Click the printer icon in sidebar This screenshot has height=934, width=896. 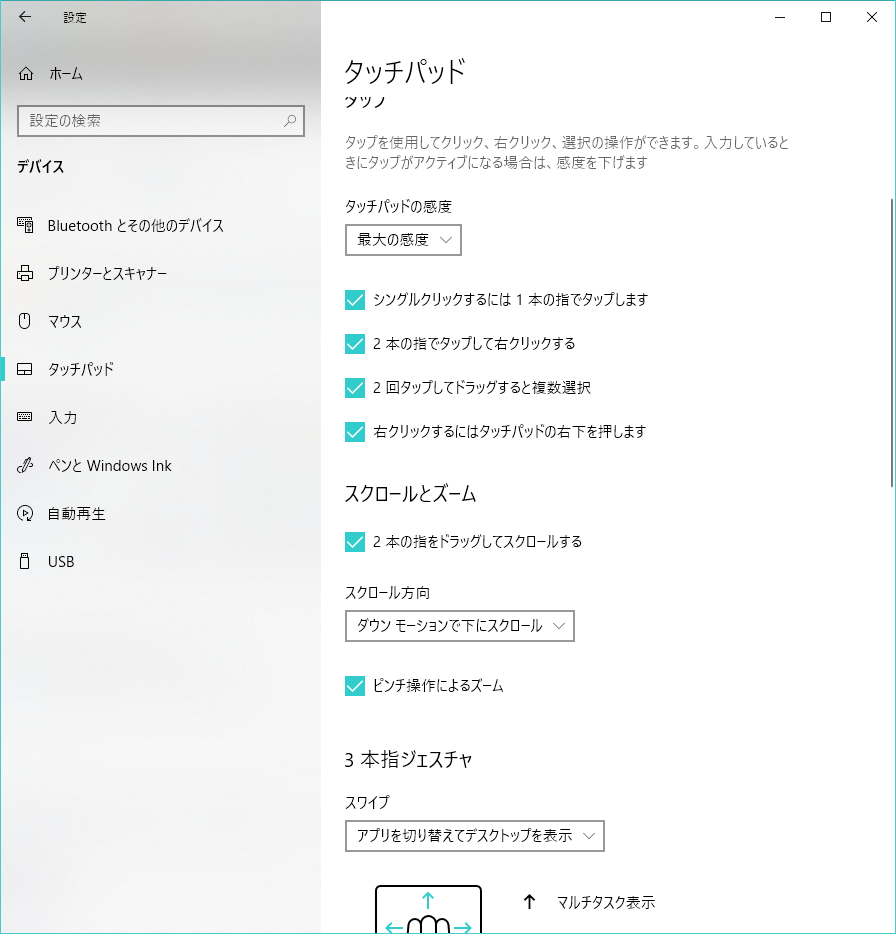pos(25,273)
